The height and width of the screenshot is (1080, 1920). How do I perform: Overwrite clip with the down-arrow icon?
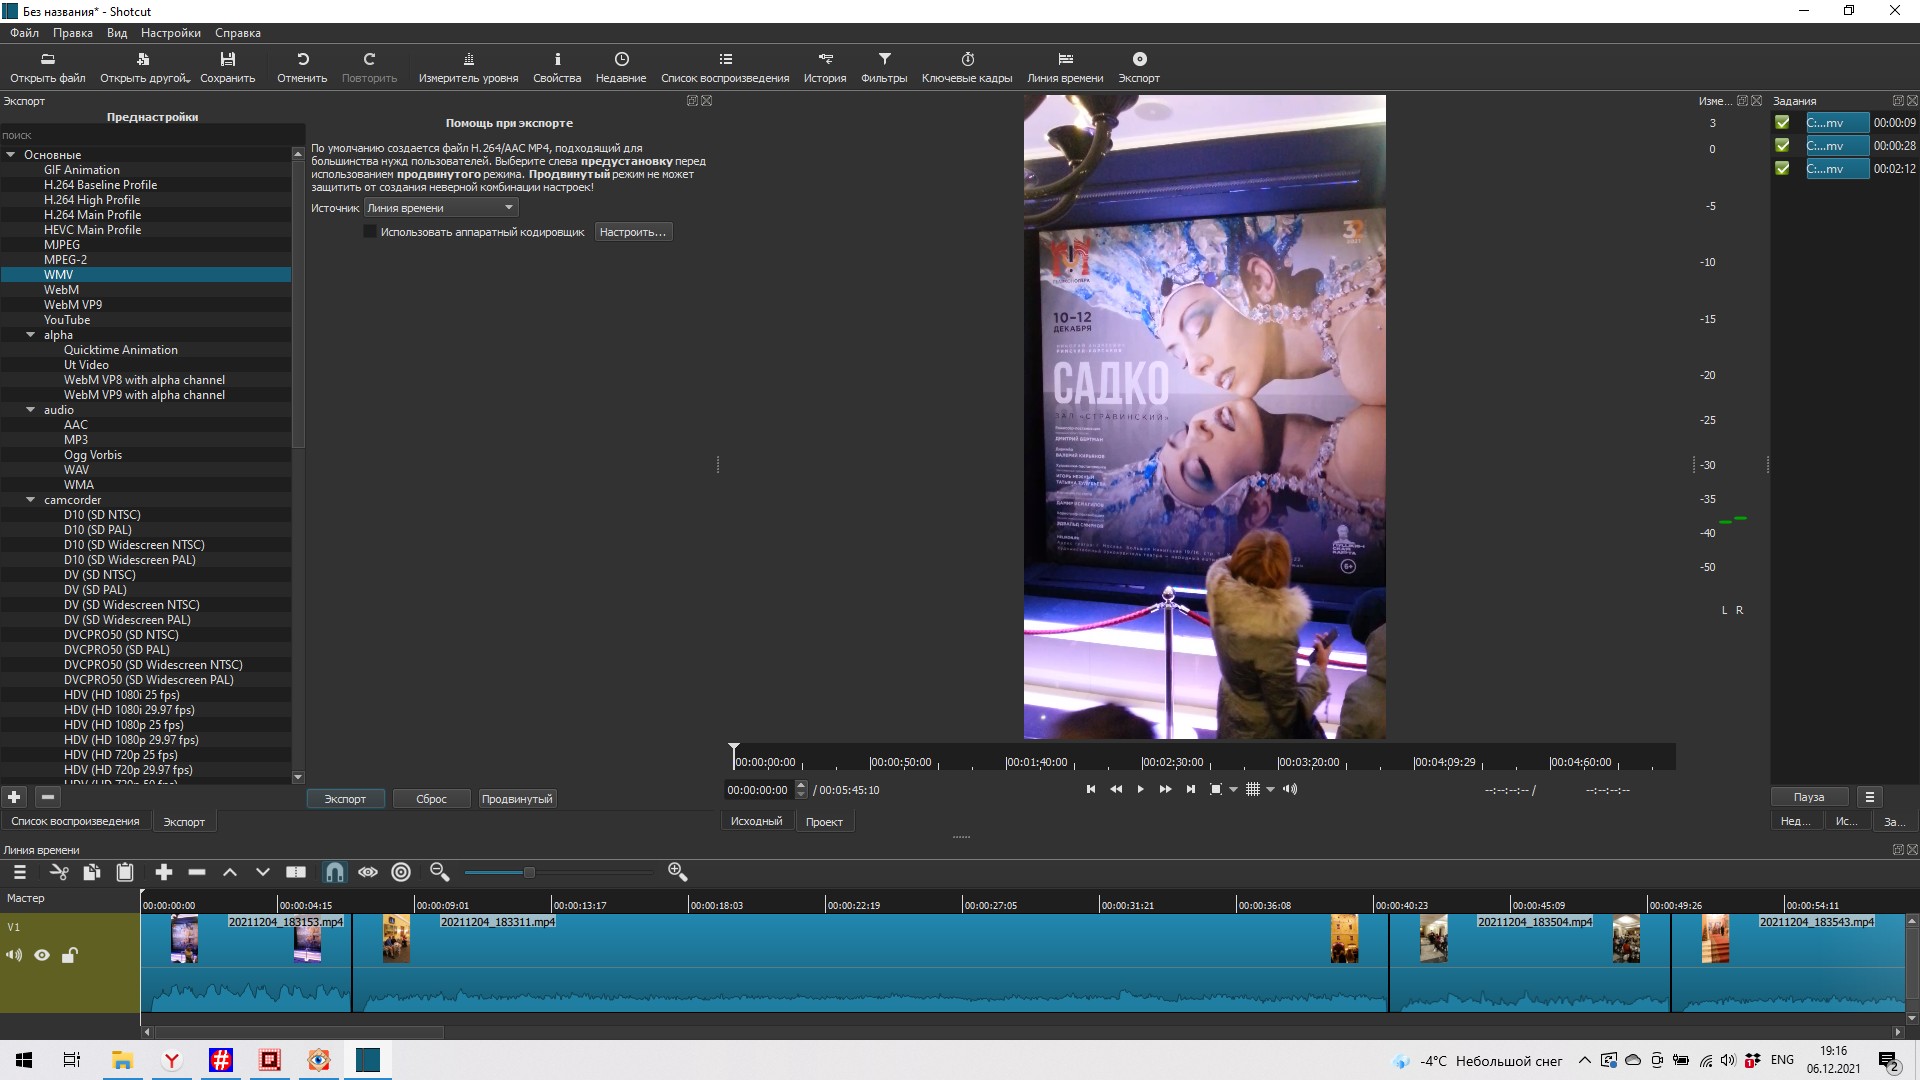pos(263,872)
